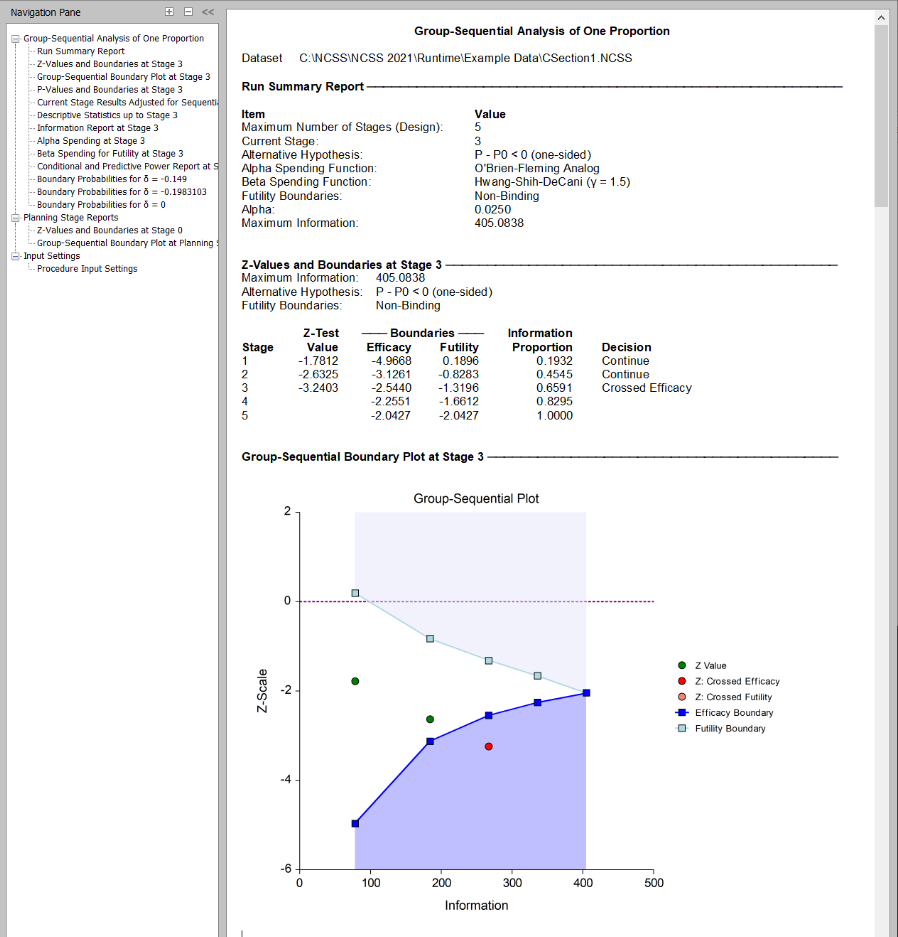
Task: Click the Z Value green legend marker
Action: pos(682,666)
